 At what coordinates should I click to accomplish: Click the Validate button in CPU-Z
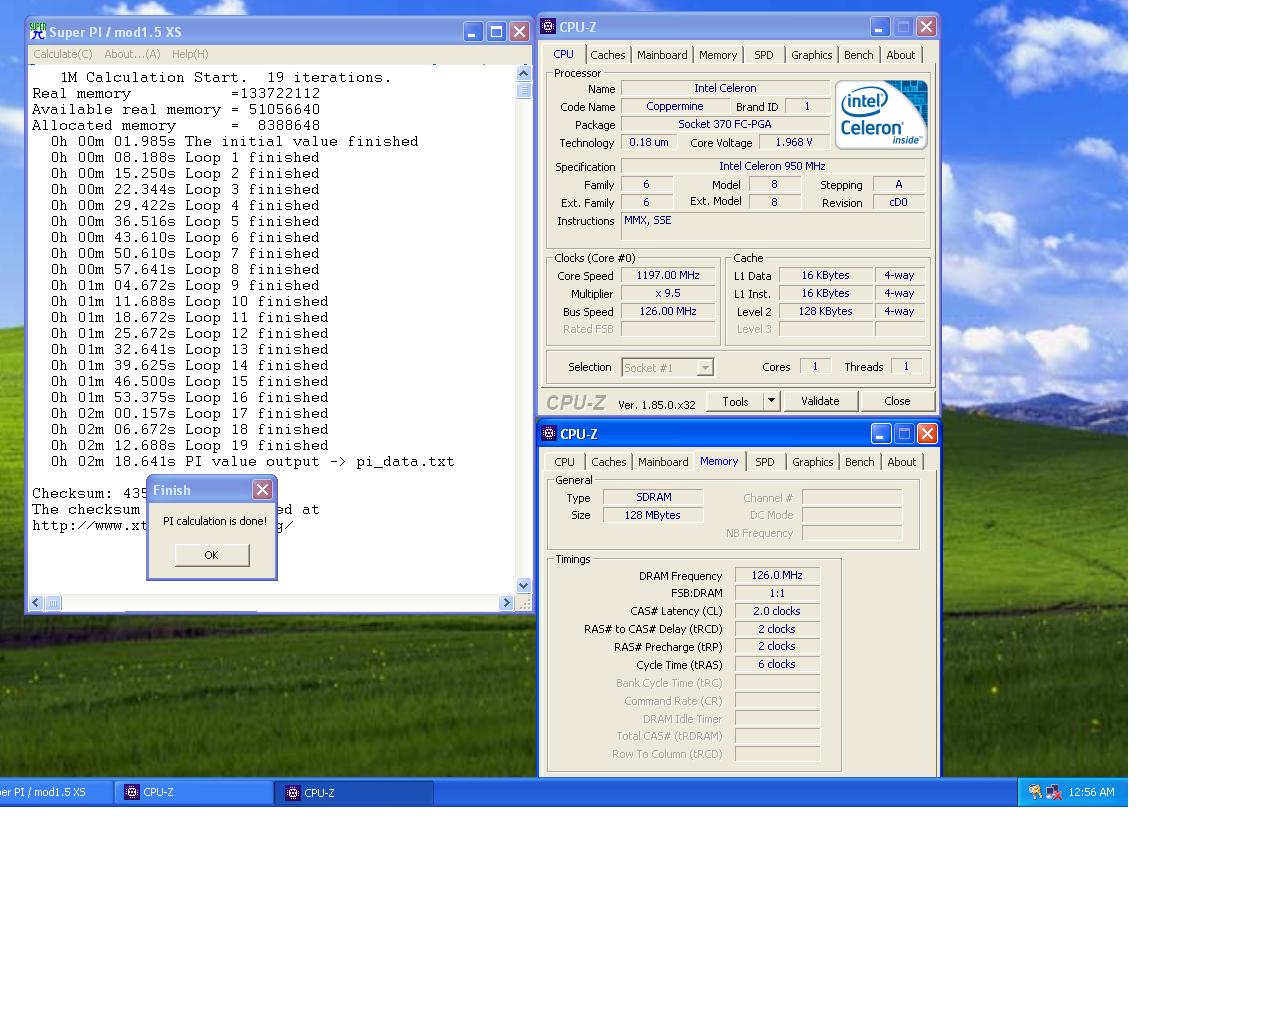coord(820,401)
